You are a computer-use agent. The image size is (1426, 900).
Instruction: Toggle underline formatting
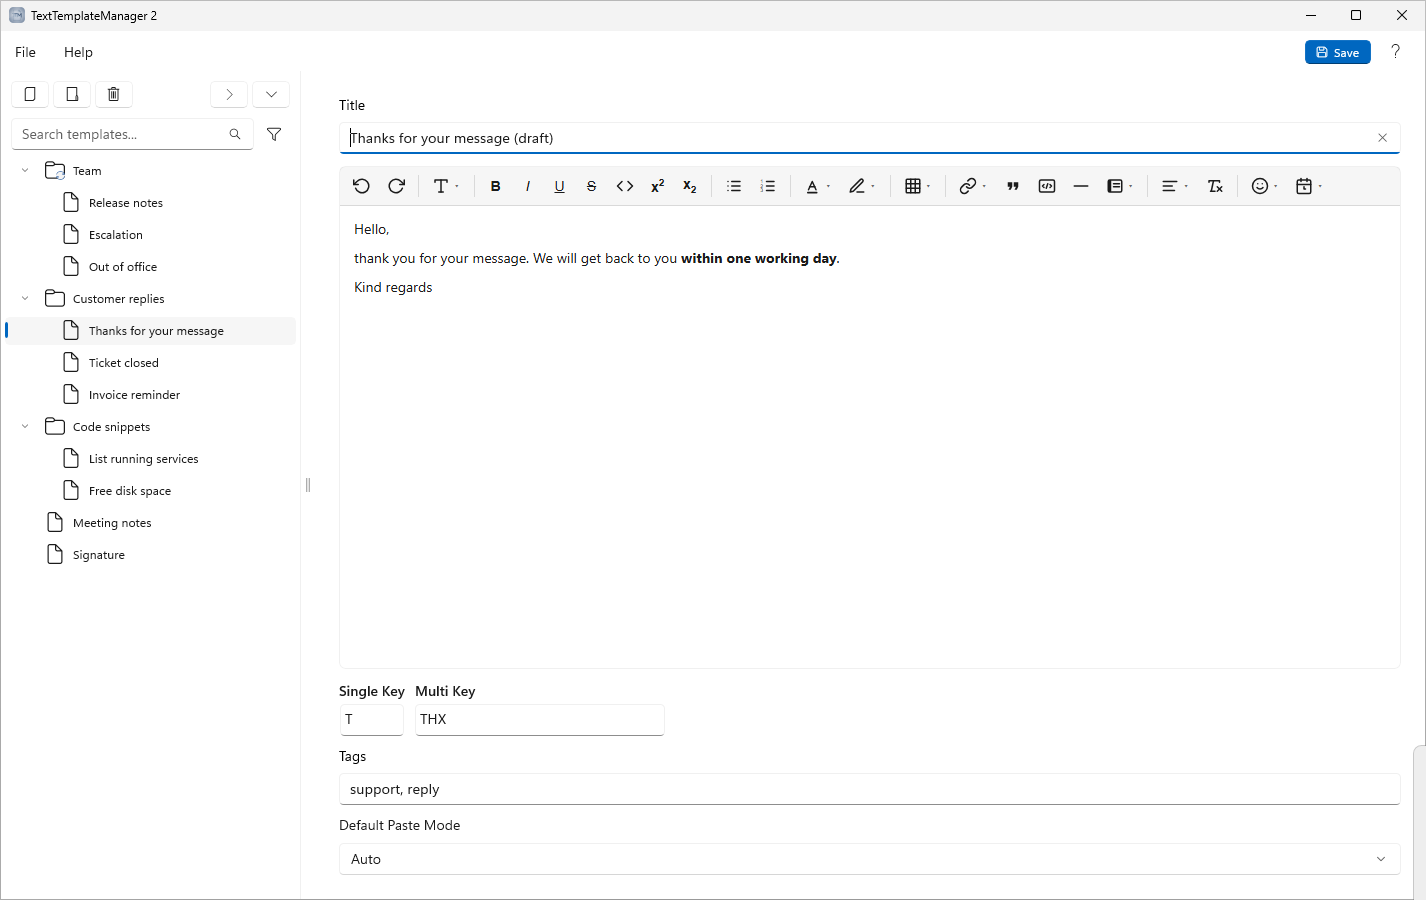[560, 186]
